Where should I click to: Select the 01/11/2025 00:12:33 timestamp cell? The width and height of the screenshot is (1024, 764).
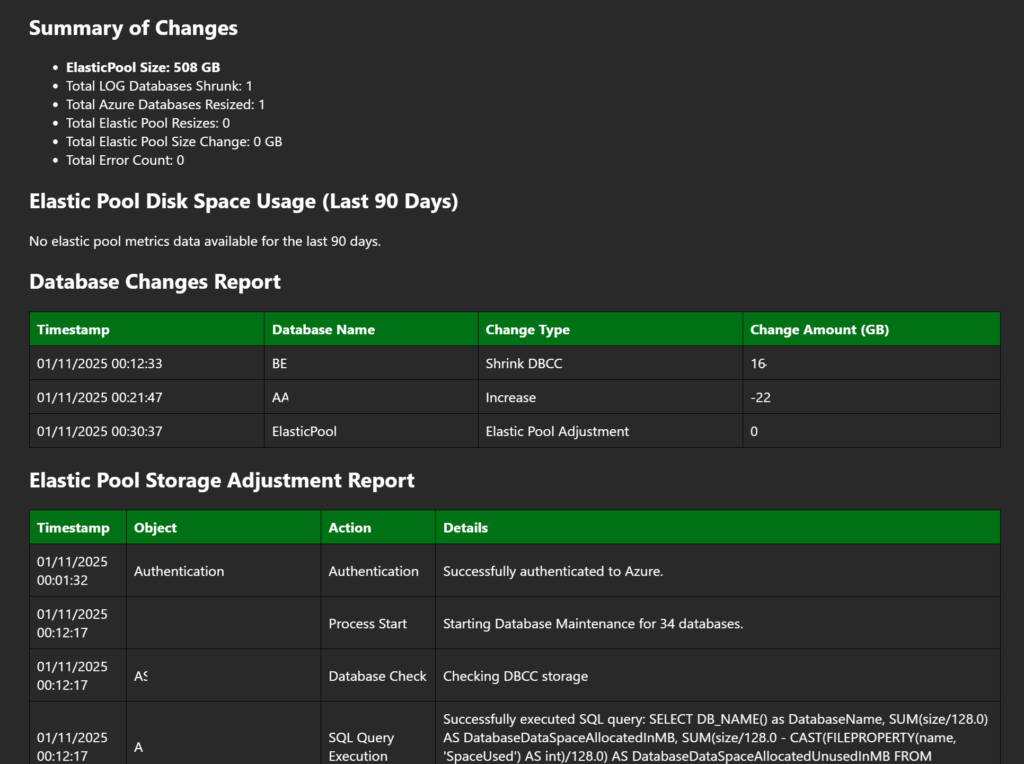click(x=99, y=363)
